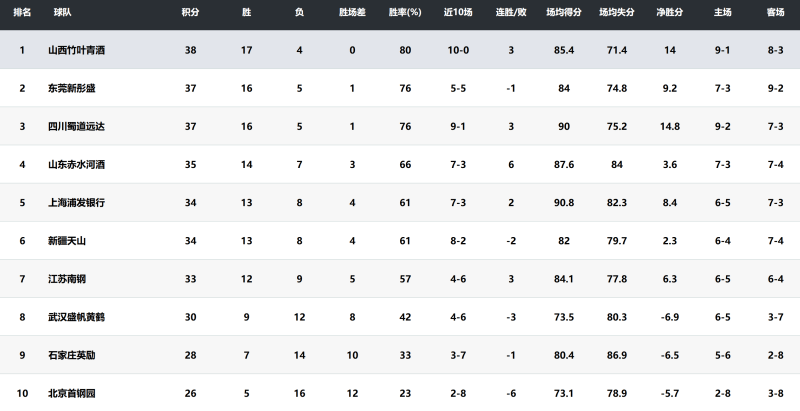This screenshot has width=800, height=411.
Task: Click the 连胜/败 column header
Action: coord(510,13)
